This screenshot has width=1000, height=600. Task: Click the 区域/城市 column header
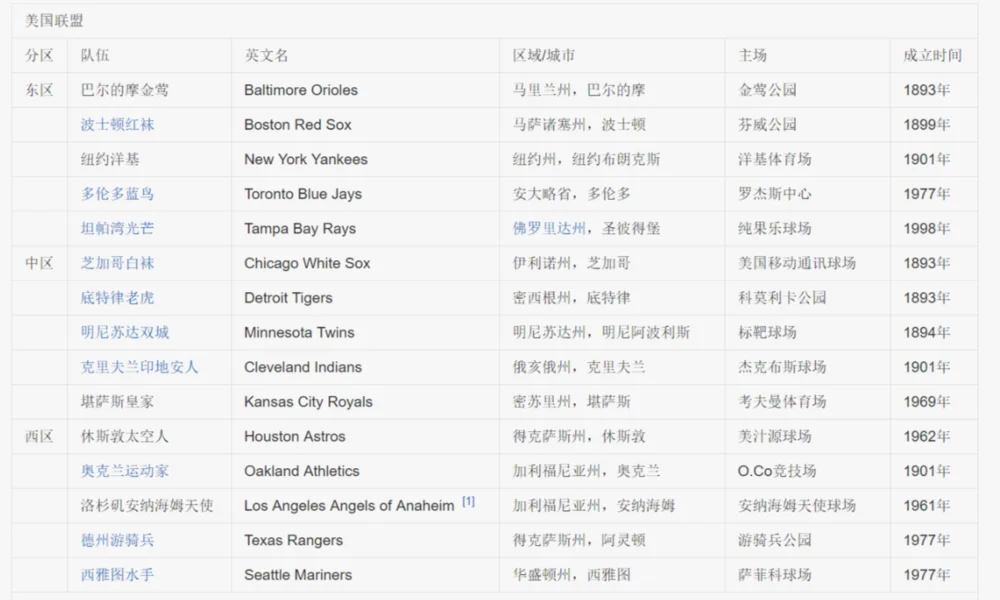coord(544,55)
